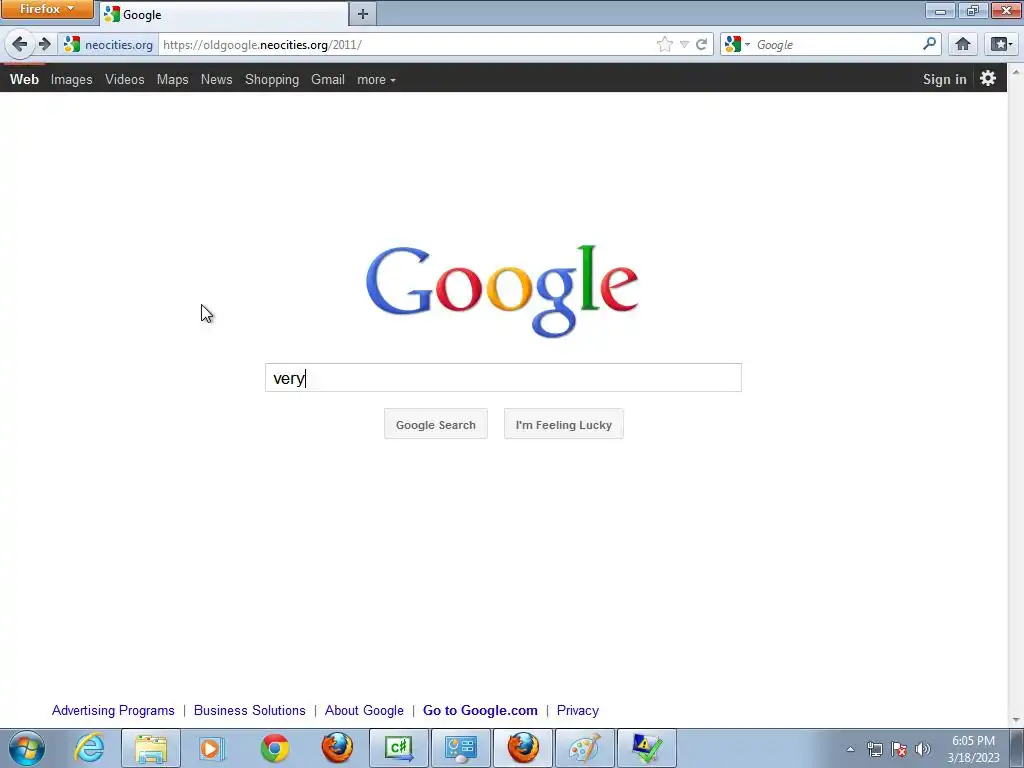Go back with the browser back arrow
Image resolution: width=1024 pixels, height=768 pixels.
pos(20,44)
